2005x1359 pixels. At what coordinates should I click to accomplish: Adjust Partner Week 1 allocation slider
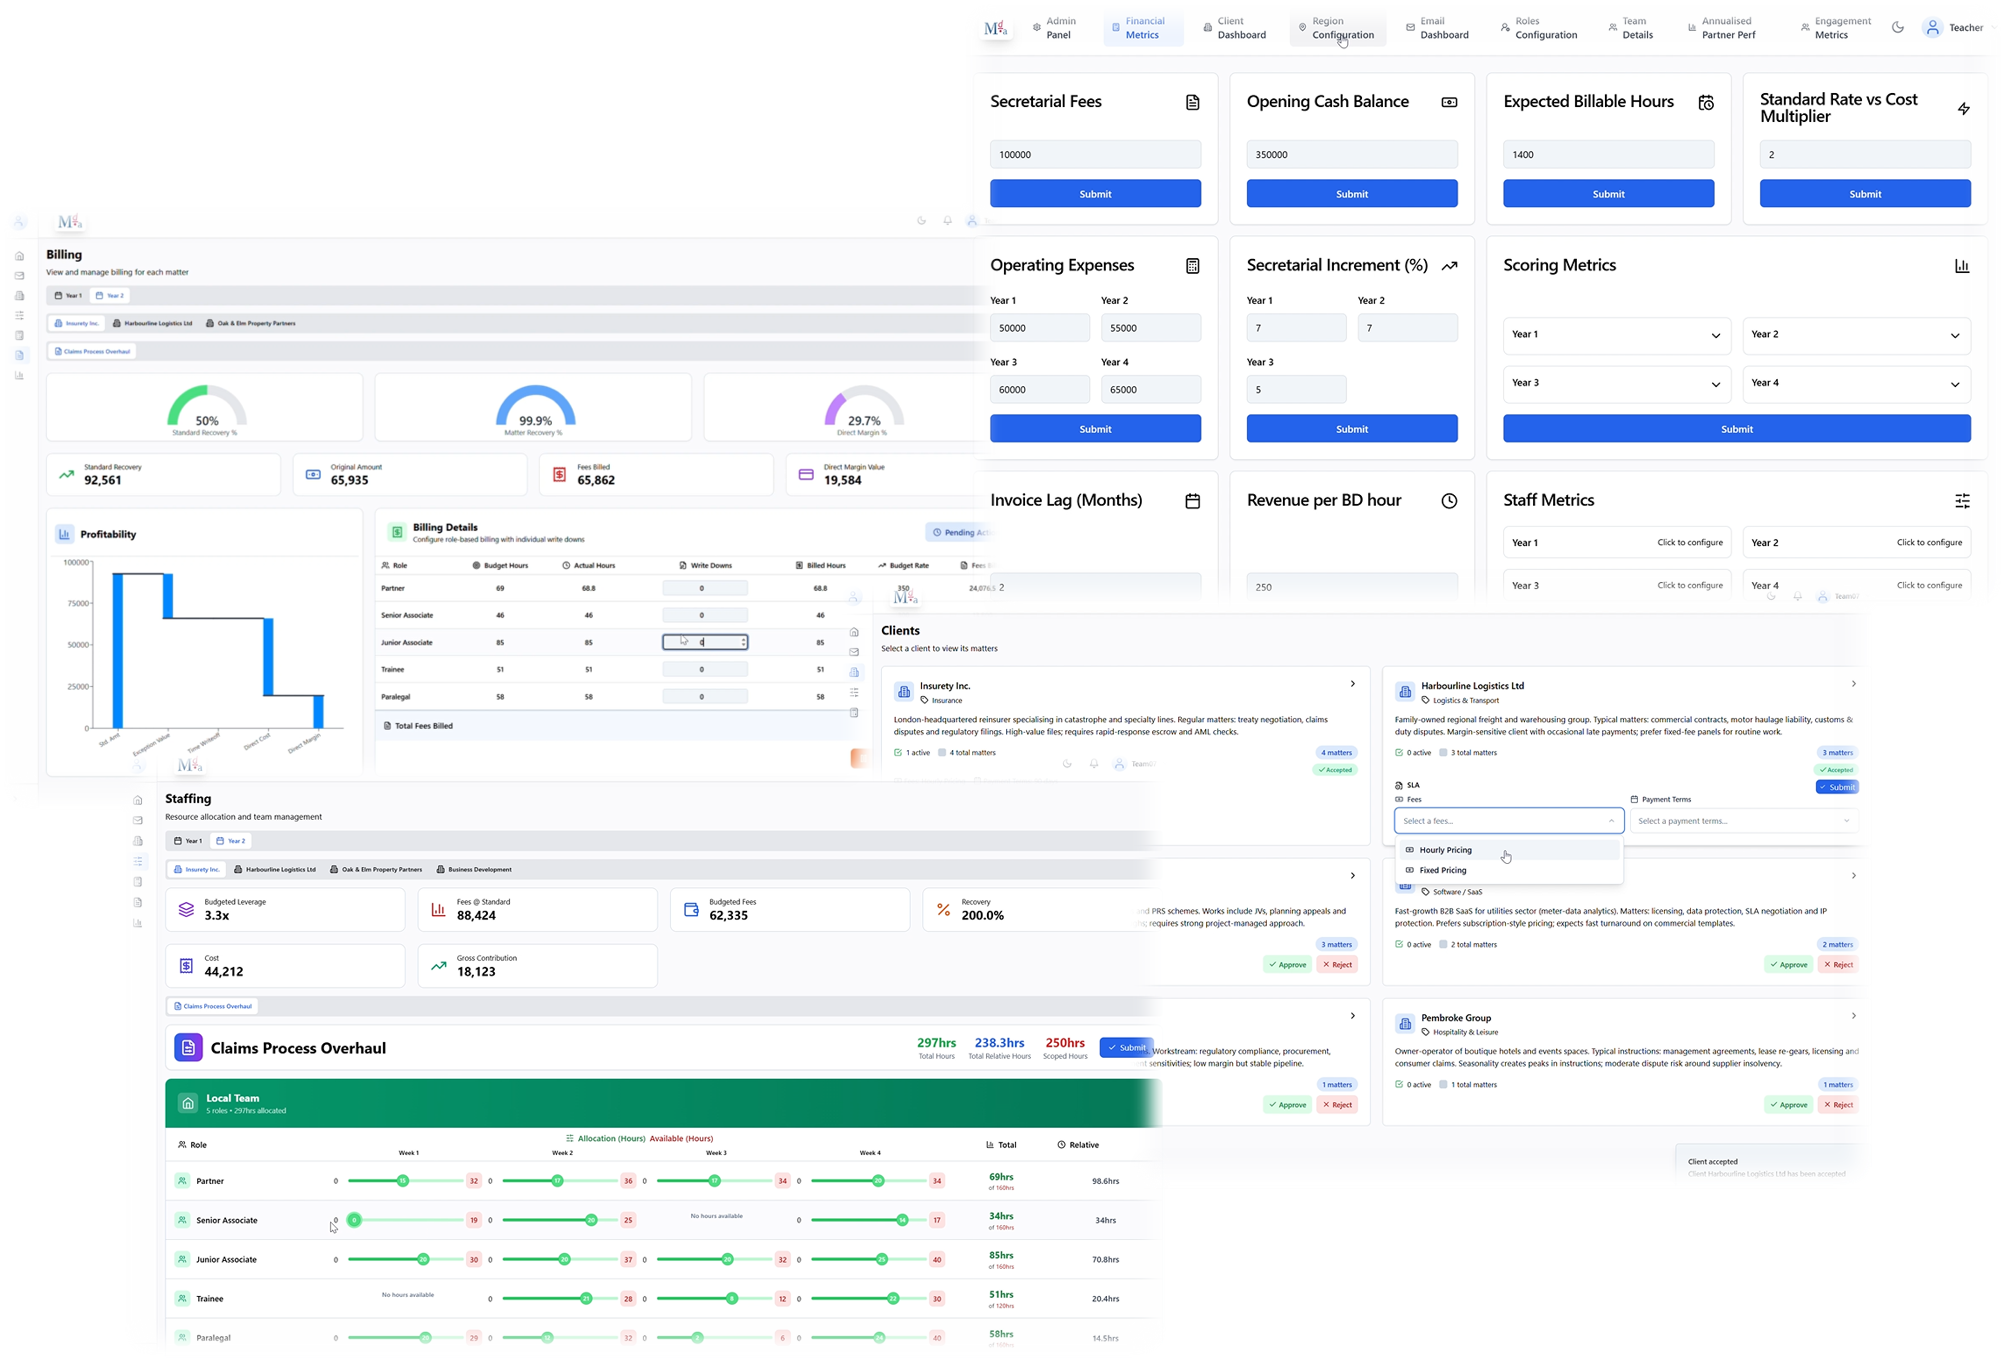[403, 1181]
